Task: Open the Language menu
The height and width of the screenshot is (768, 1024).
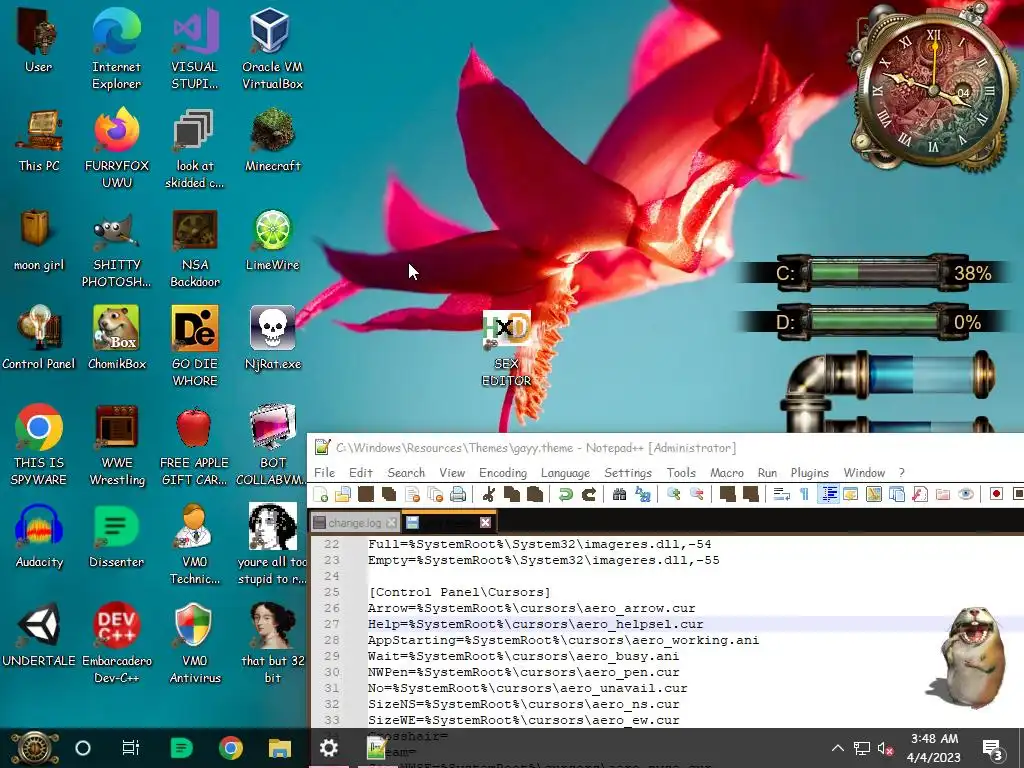Action: (566, 472)
